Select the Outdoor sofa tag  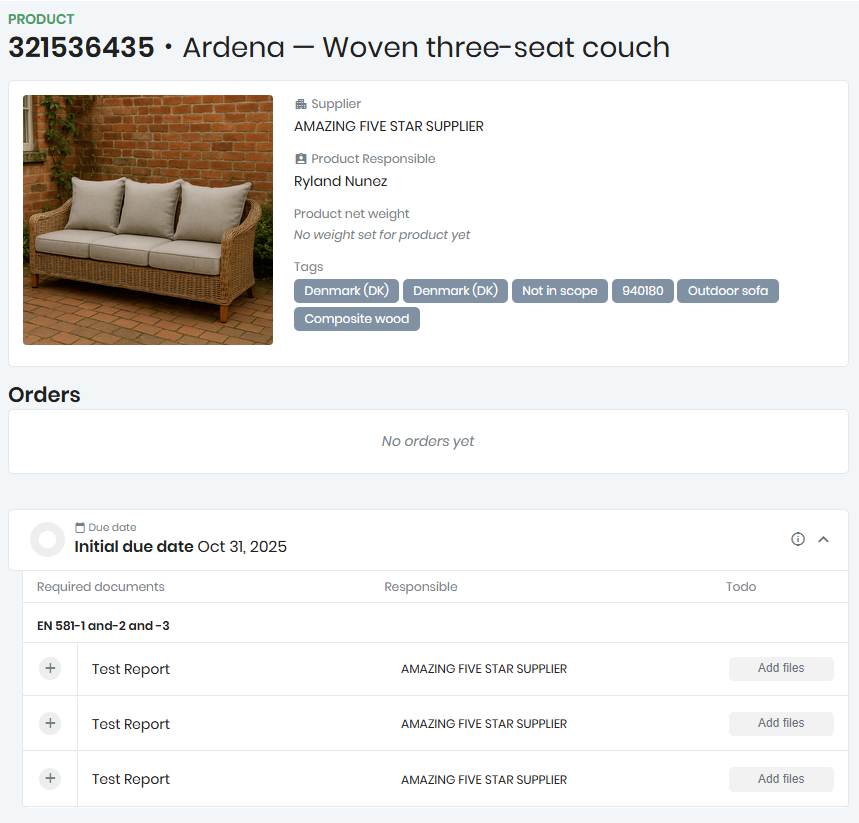tap(728, 290)
